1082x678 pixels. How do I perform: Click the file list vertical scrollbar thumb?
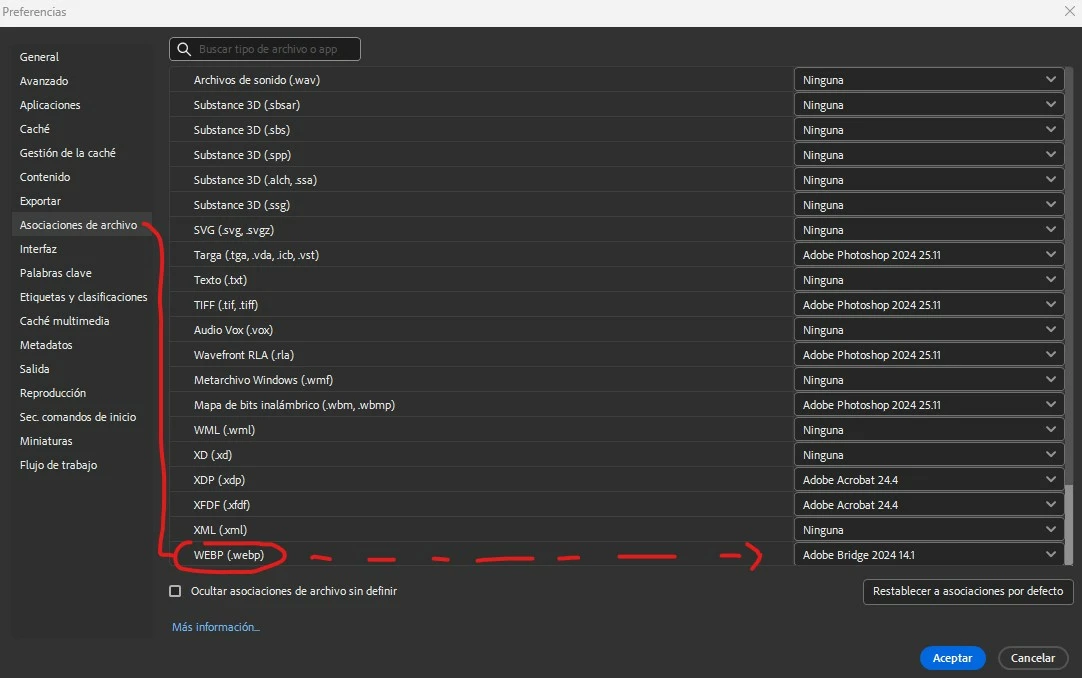pos(1069,524)
